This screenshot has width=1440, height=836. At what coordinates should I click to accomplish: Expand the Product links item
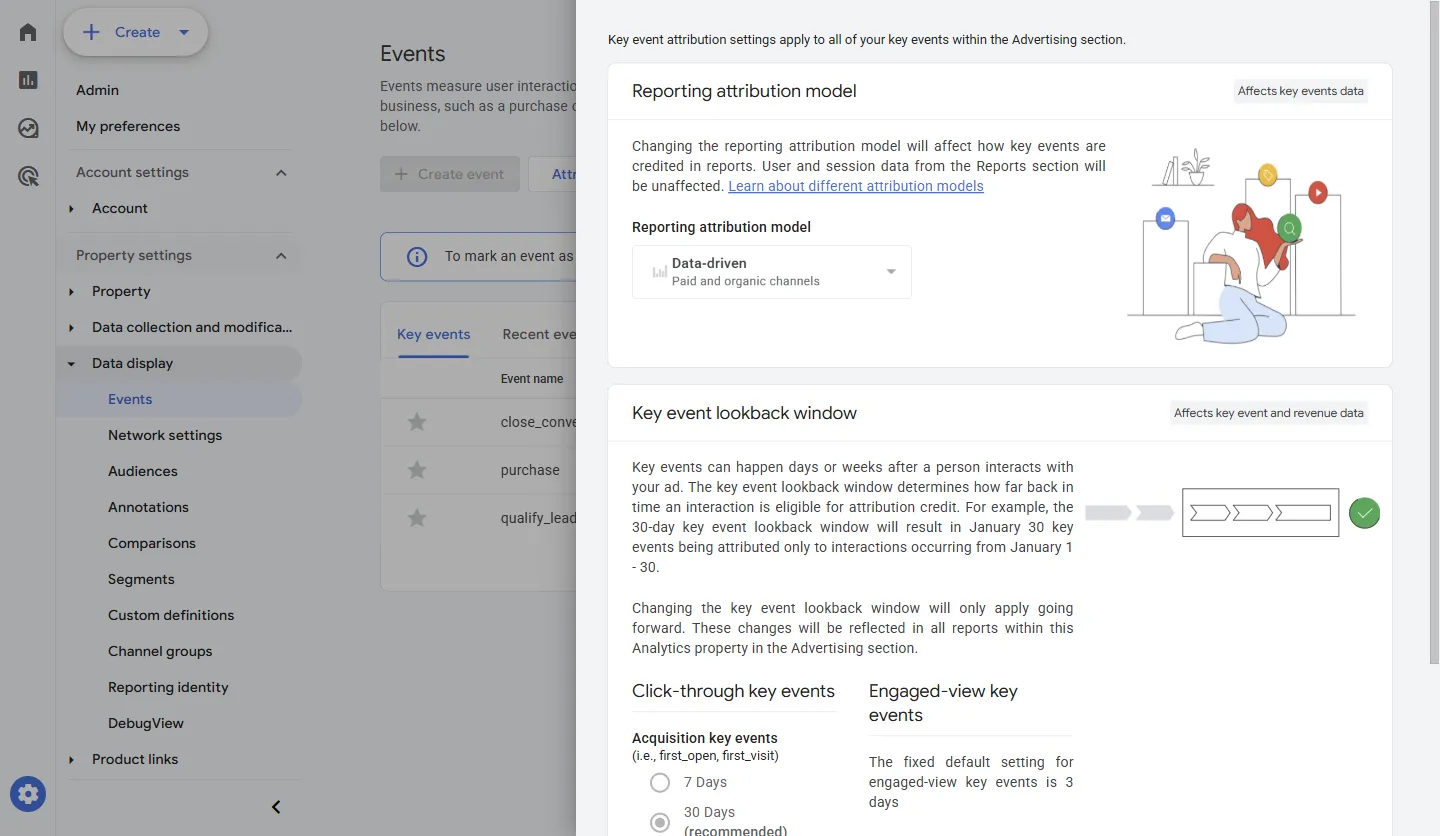pyautogui.click(x=72, y=760)
